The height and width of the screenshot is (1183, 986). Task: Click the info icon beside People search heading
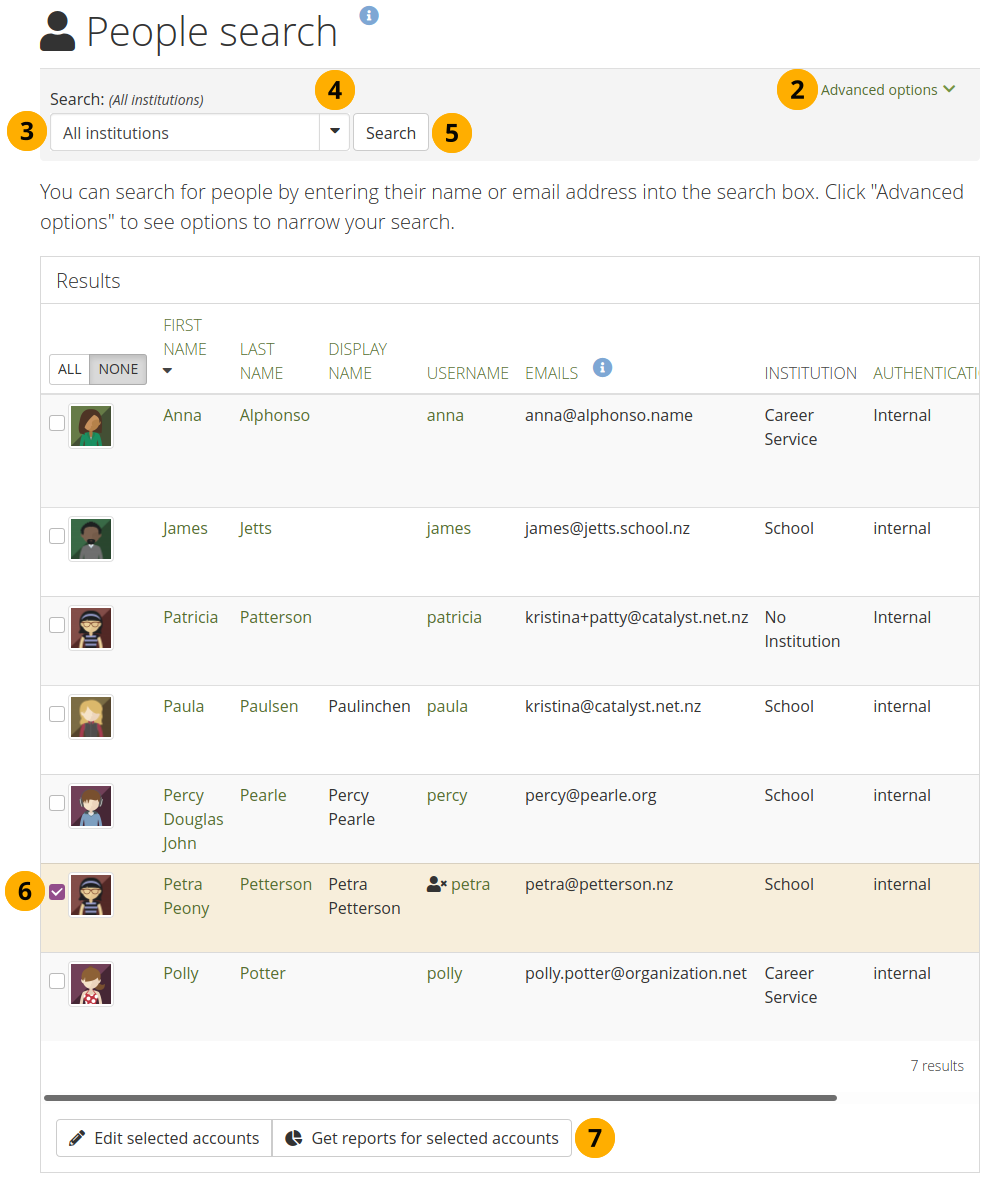click(369, 15)
